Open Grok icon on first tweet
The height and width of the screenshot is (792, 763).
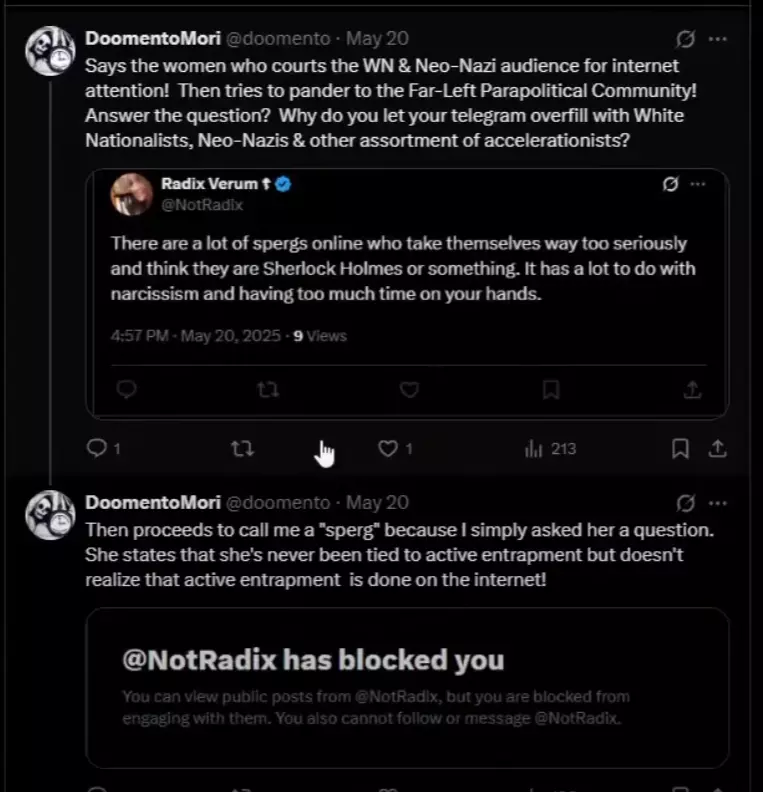[685, 39]
